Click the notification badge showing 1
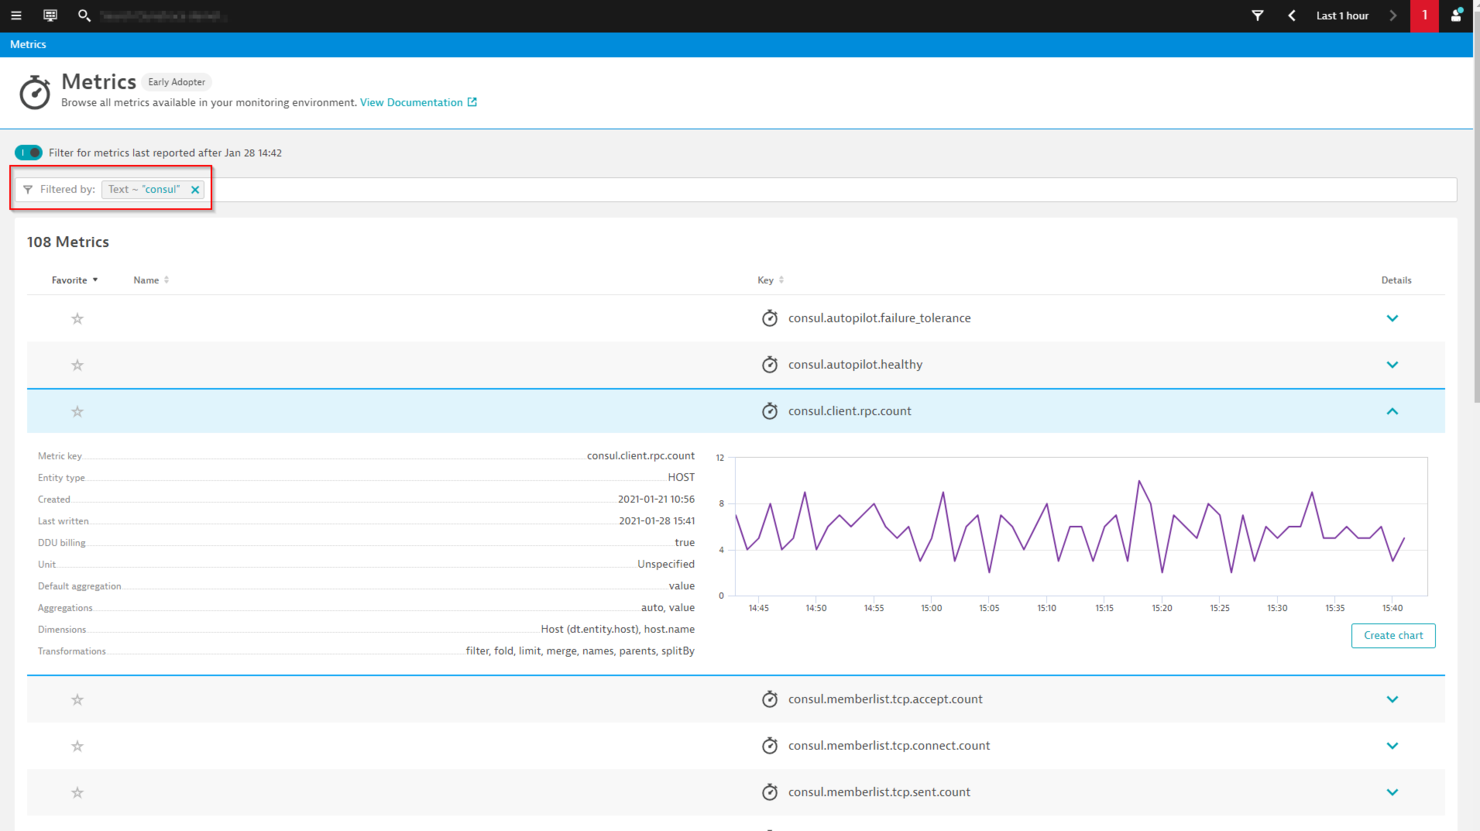The width and height of the screenshot is (1480, 831). (x=1424, y=16)
